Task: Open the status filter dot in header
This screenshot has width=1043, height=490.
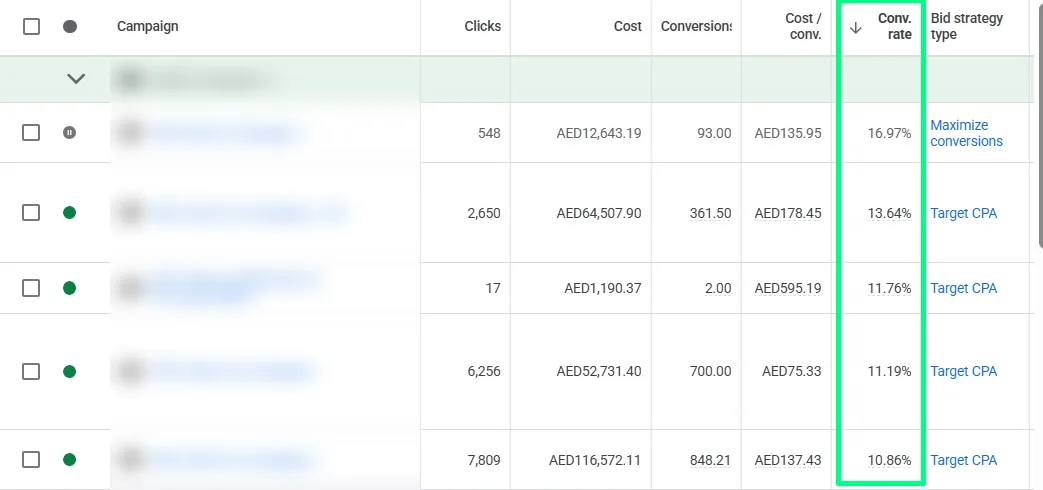Action: (70, 27)
